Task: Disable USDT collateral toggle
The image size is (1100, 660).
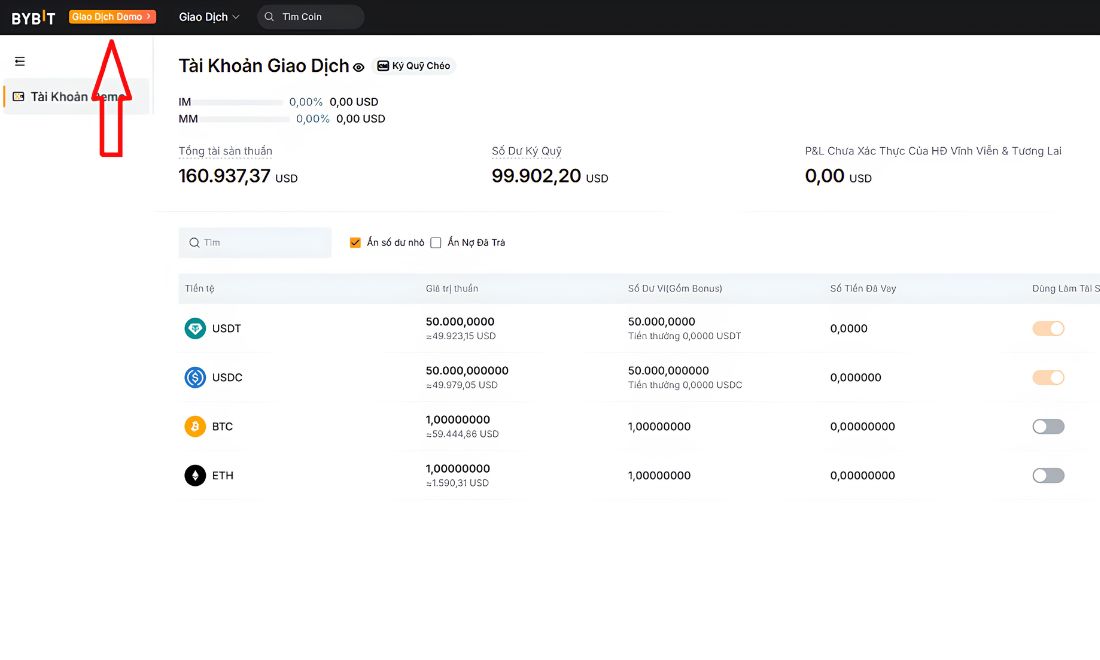Action: (x=1048, y=328)
